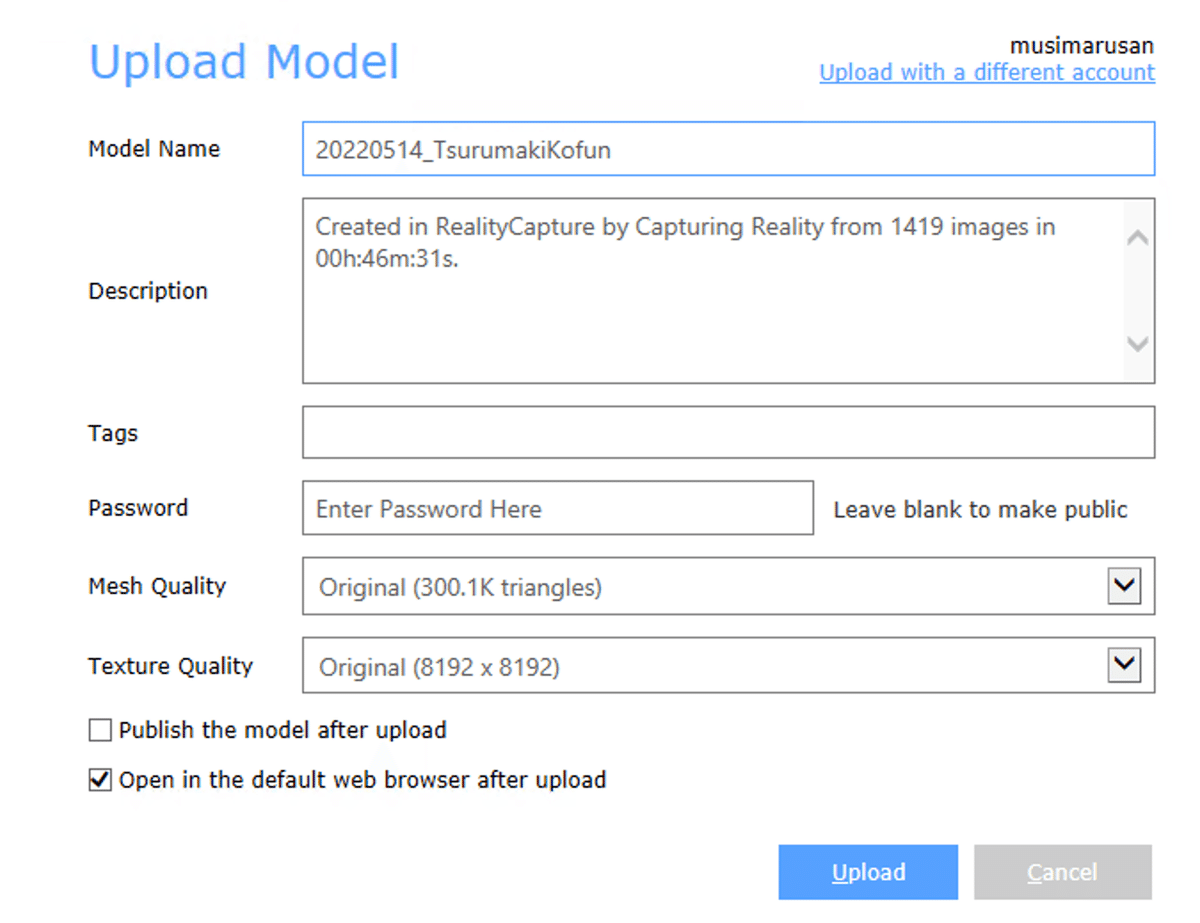This screenshot has height=923, width=1200.
Task: Click the empty Tags field
Action: pyautogui.click(x=728, y=432)
